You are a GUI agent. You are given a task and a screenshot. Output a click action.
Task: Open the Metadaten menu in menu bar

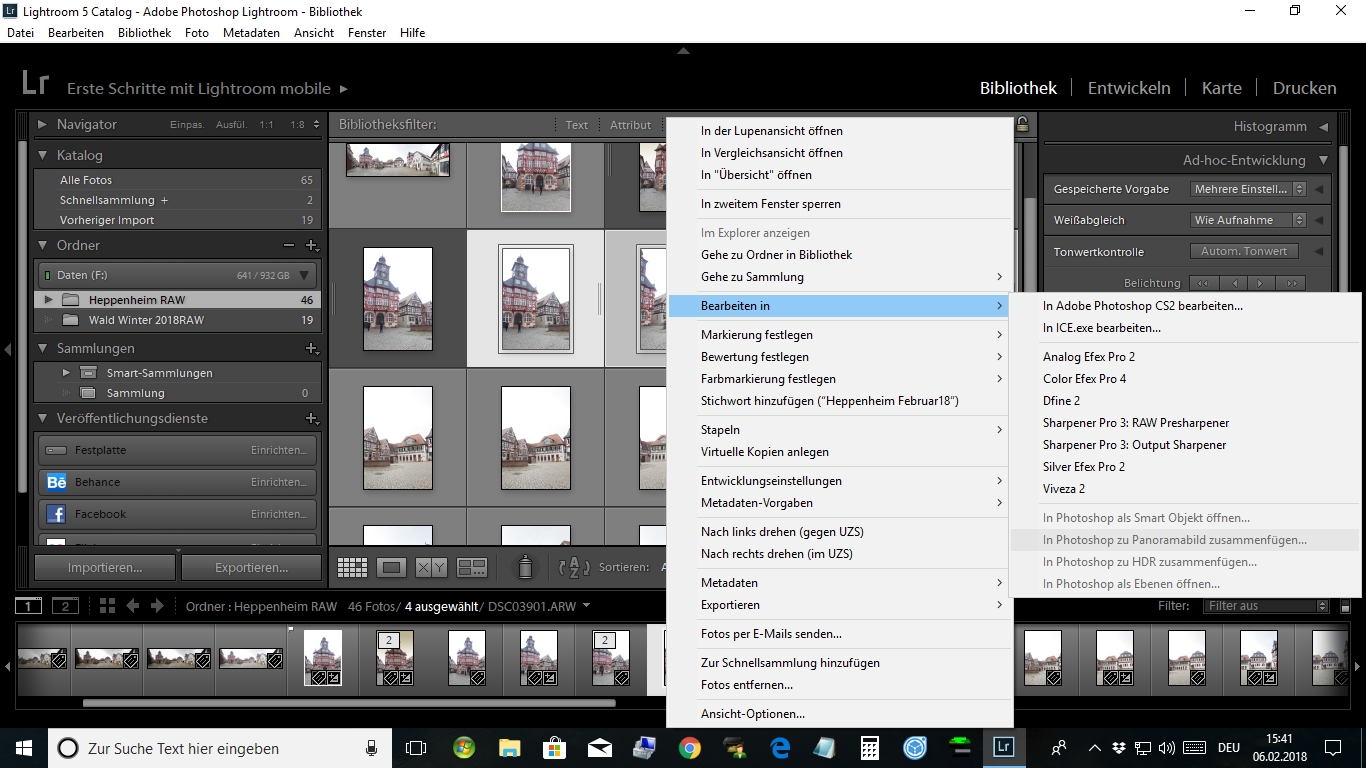tap(251, 33)
